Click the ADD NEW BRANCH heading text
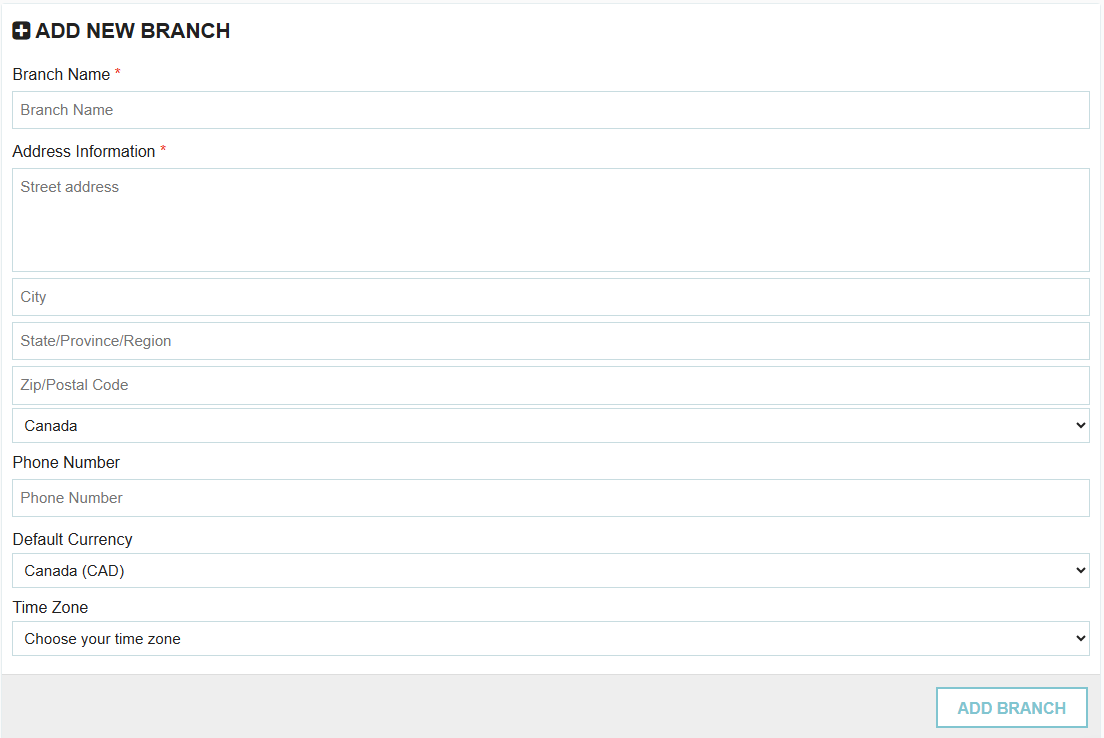This screenshot has height=738, width=1104. click(x=132, y=31)
